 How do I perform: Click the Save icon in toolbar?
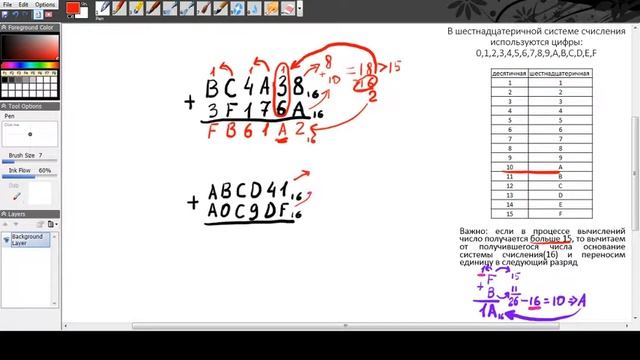click(5, 15)
